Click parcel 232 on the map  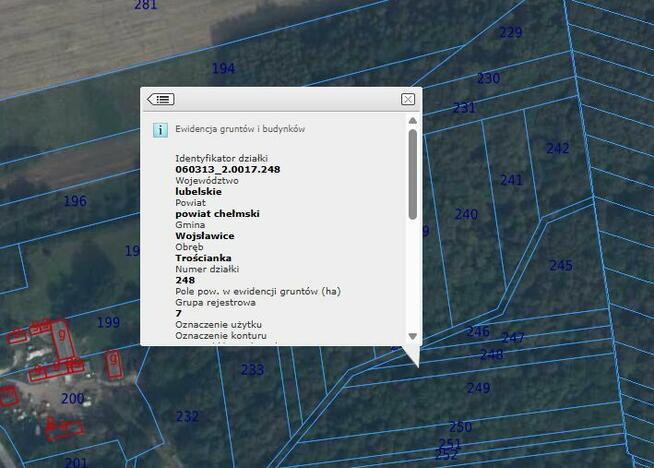(187, 416)
